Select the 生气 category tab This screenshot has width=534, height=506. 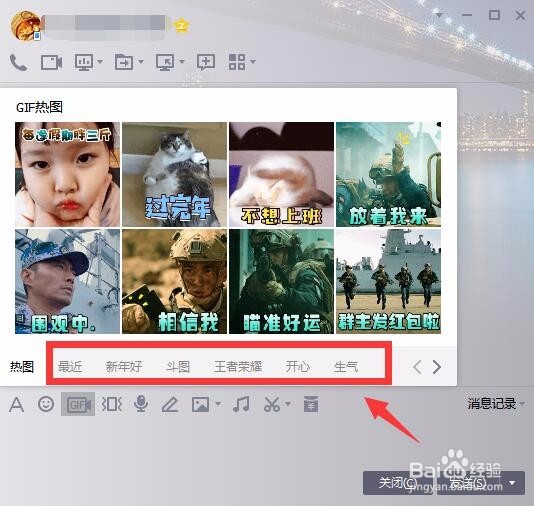click(346, 367)
